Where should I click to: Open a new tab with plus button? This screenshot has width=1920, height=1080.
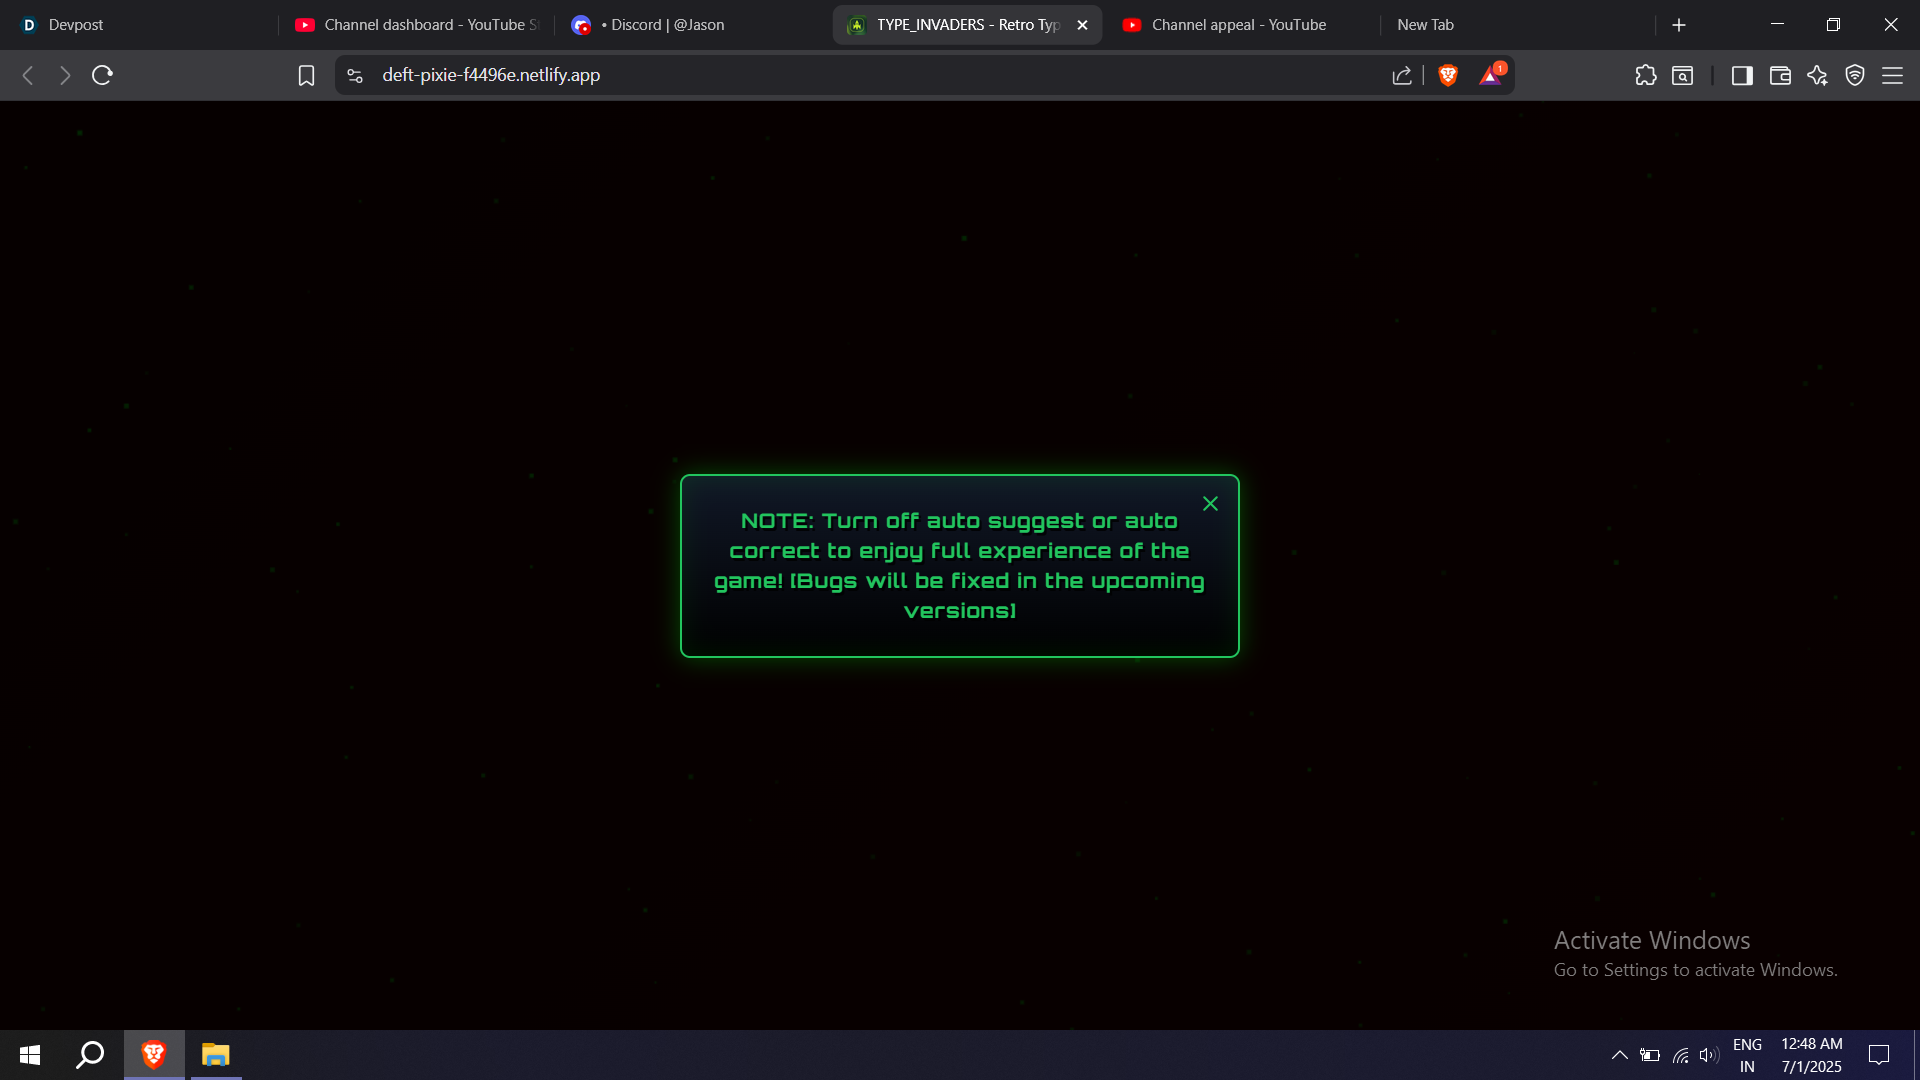coord(1679,25)
